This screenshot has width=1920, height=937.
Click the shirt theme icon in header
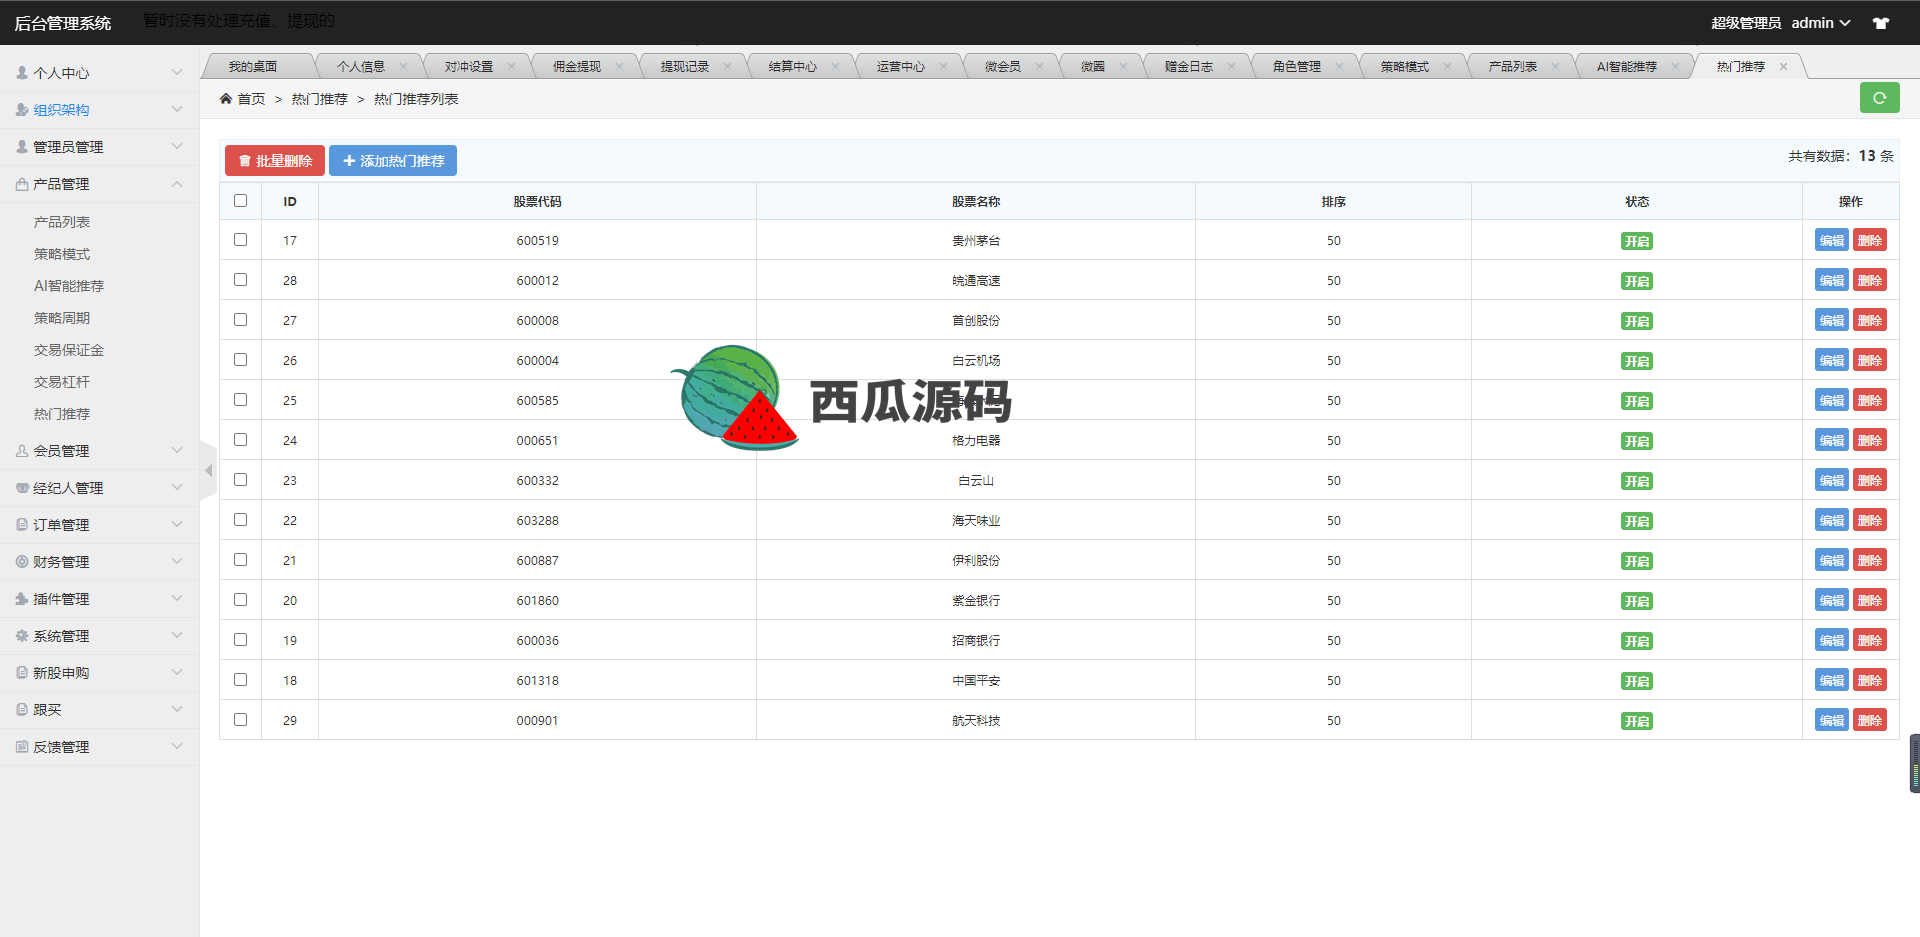(x=1881, y=23)
